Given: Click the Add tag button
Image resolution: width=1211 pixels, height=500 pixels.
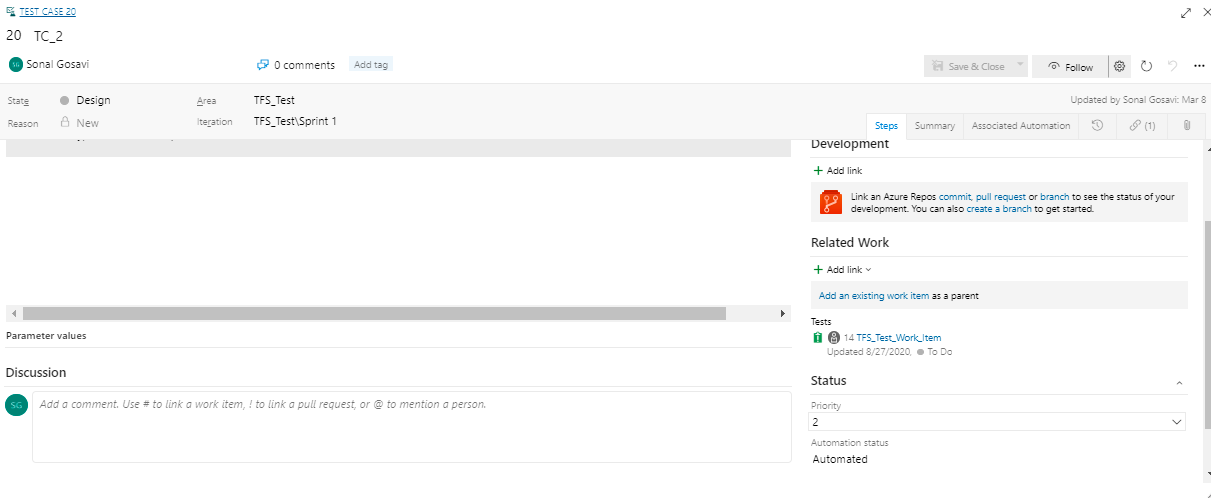Looking at the screenshot, I should coord(371,65).
